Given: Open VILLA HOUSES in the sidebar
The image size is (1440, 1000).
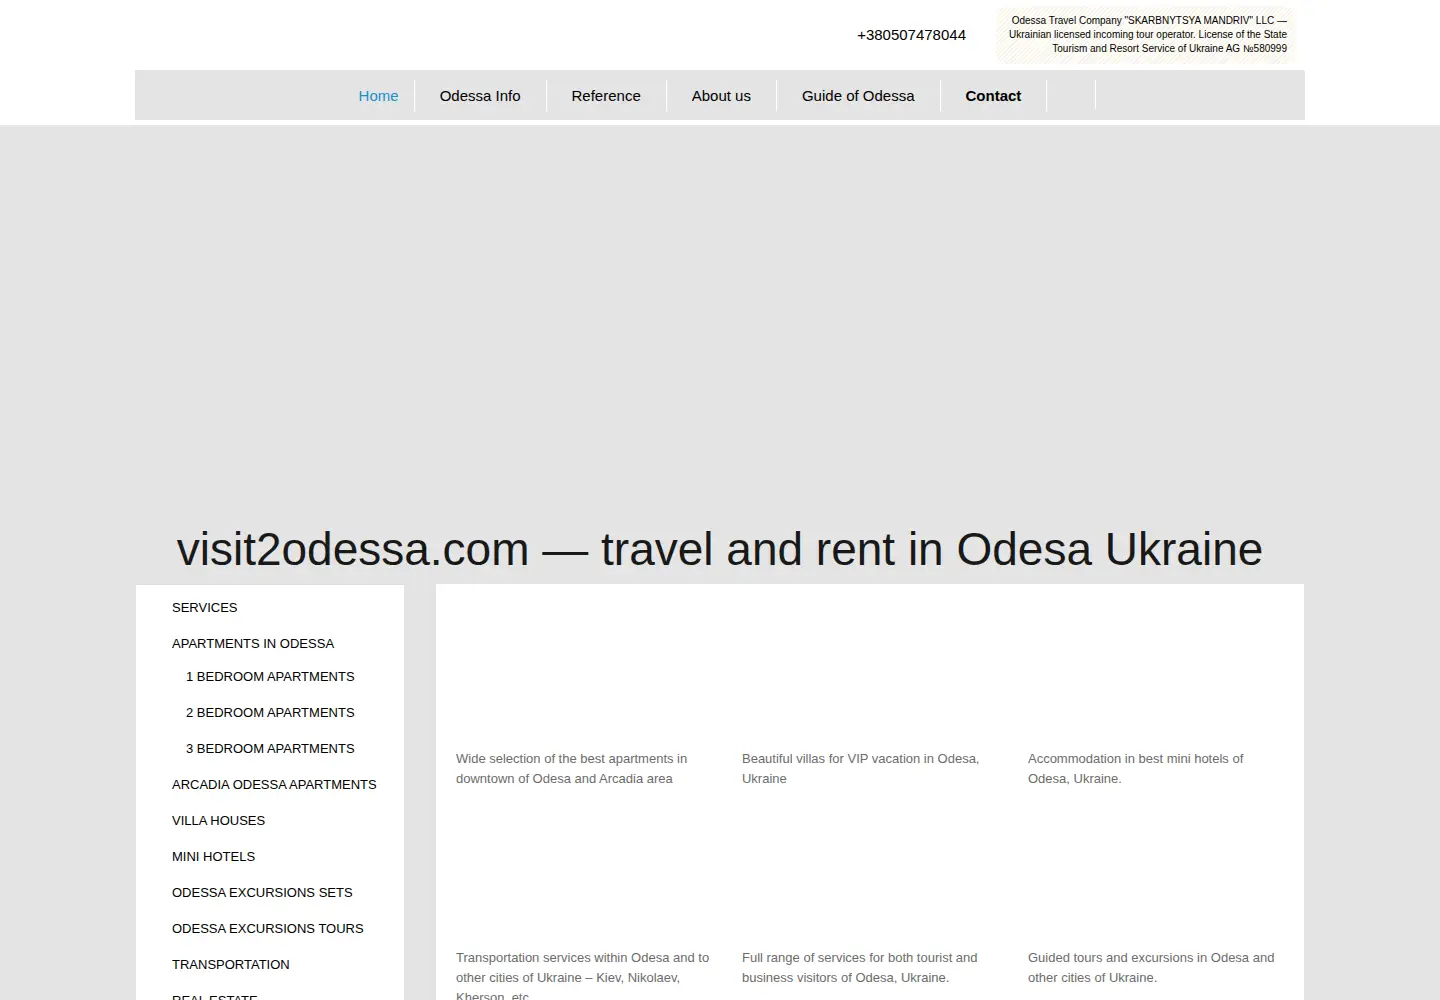Looking at the screenshot, I should (218, 821).
